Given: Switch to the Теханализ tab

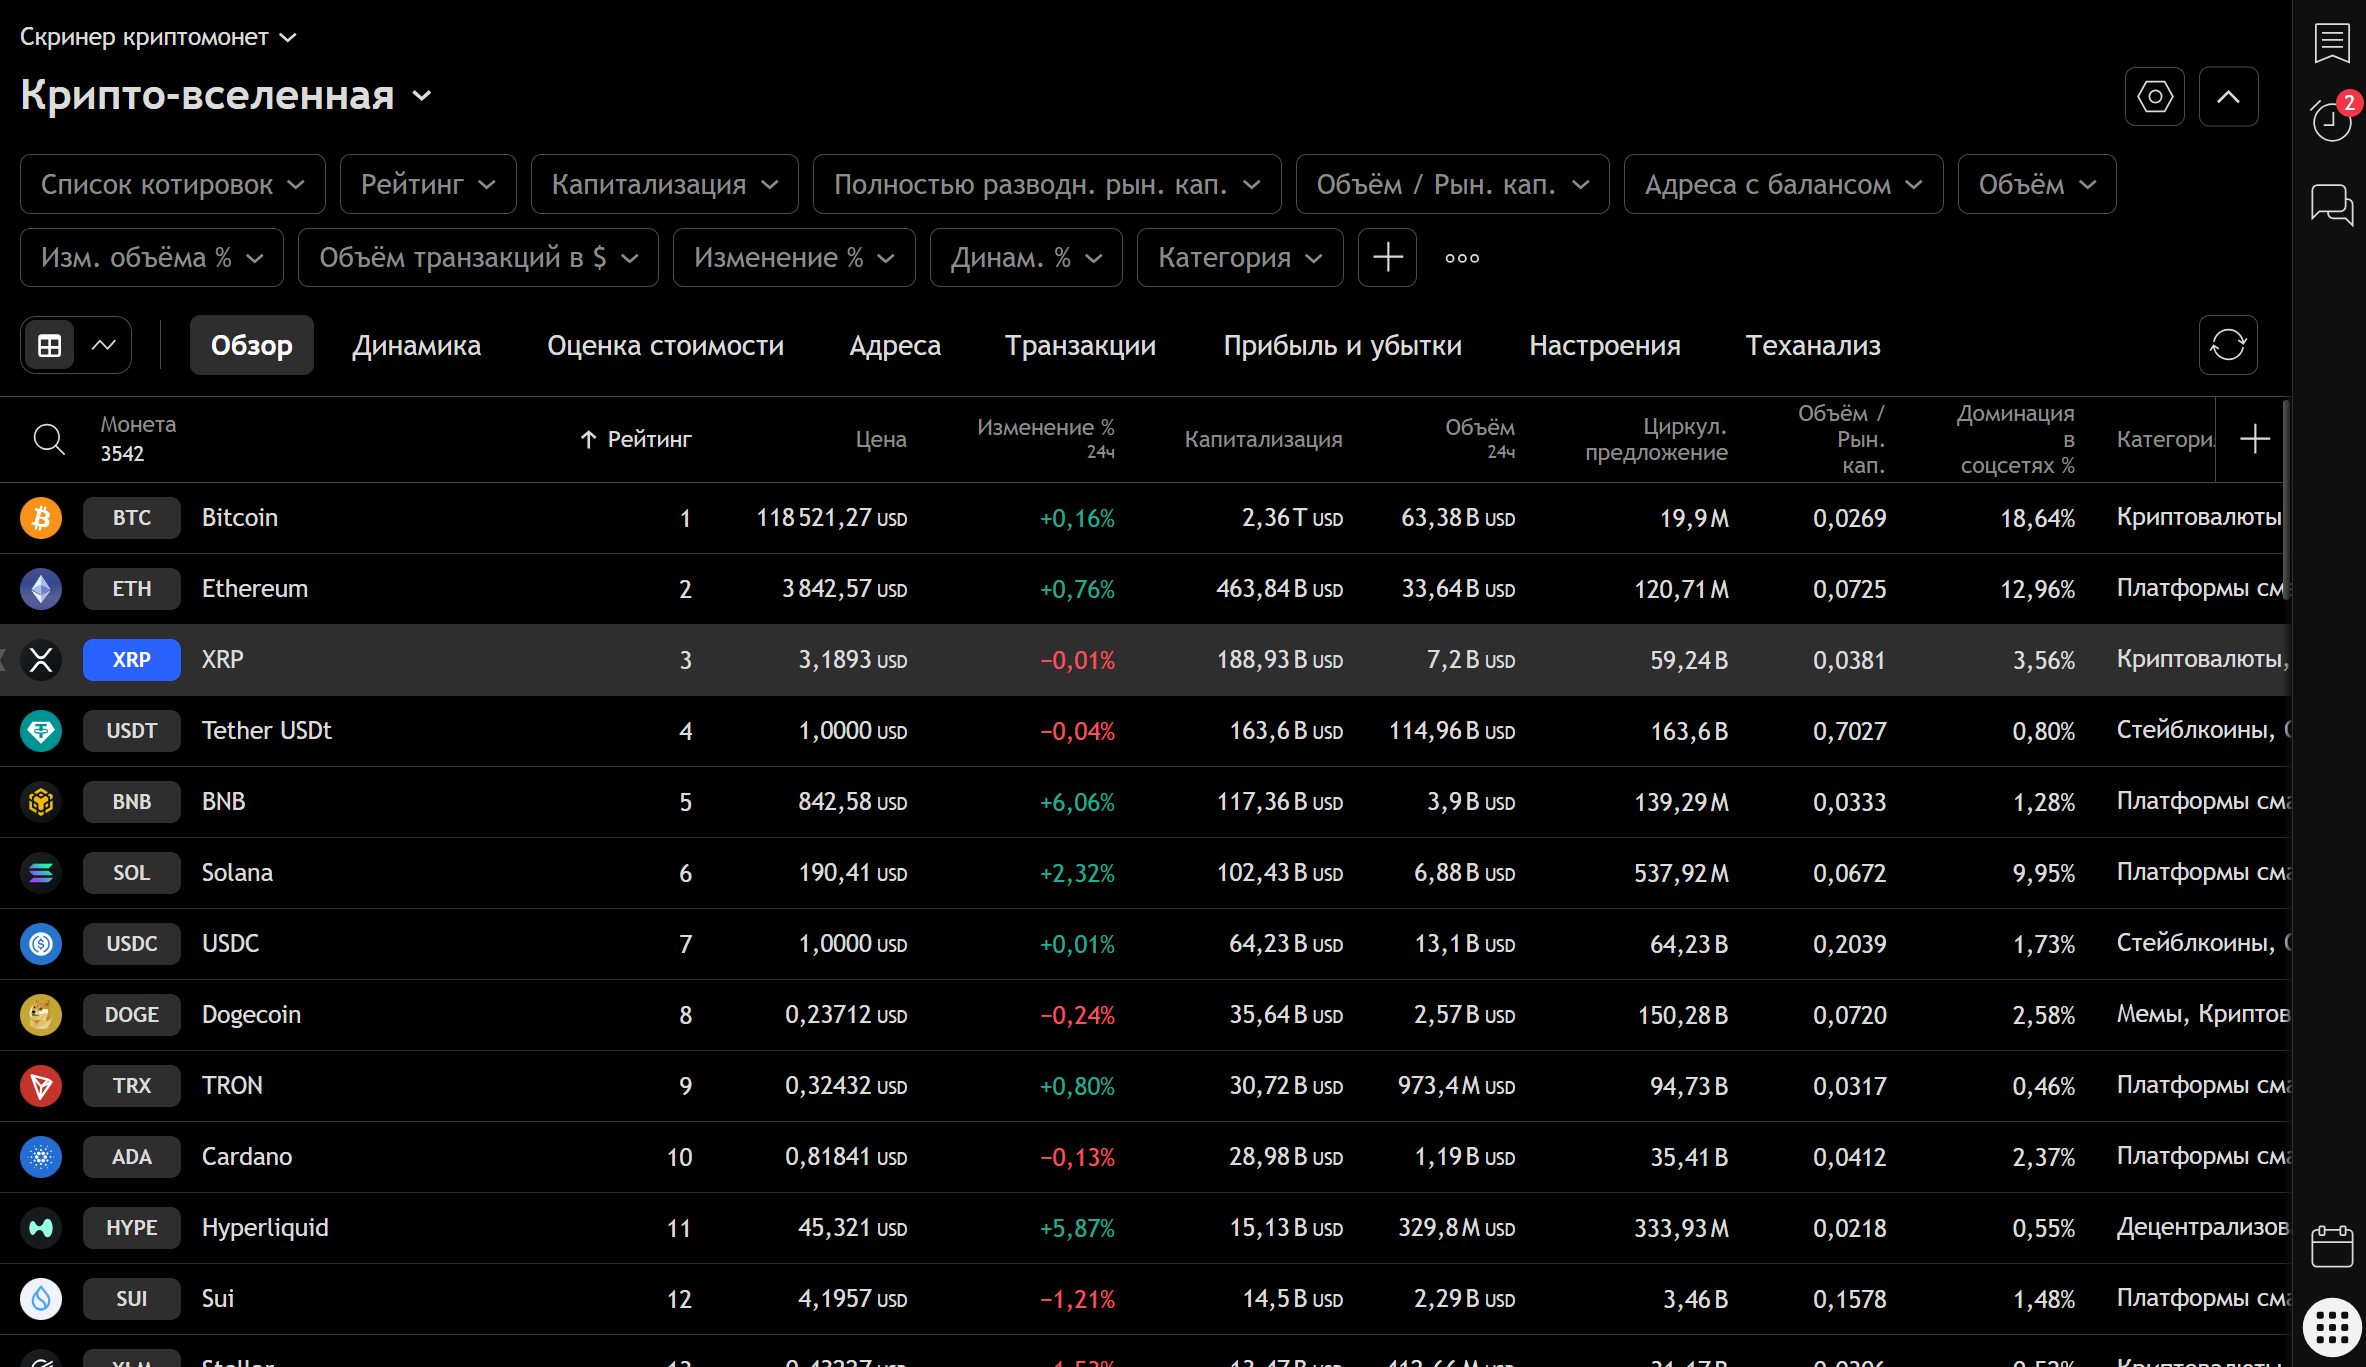Looking at the screenshot, I should pyautogui.click(x=1812, y=346).
